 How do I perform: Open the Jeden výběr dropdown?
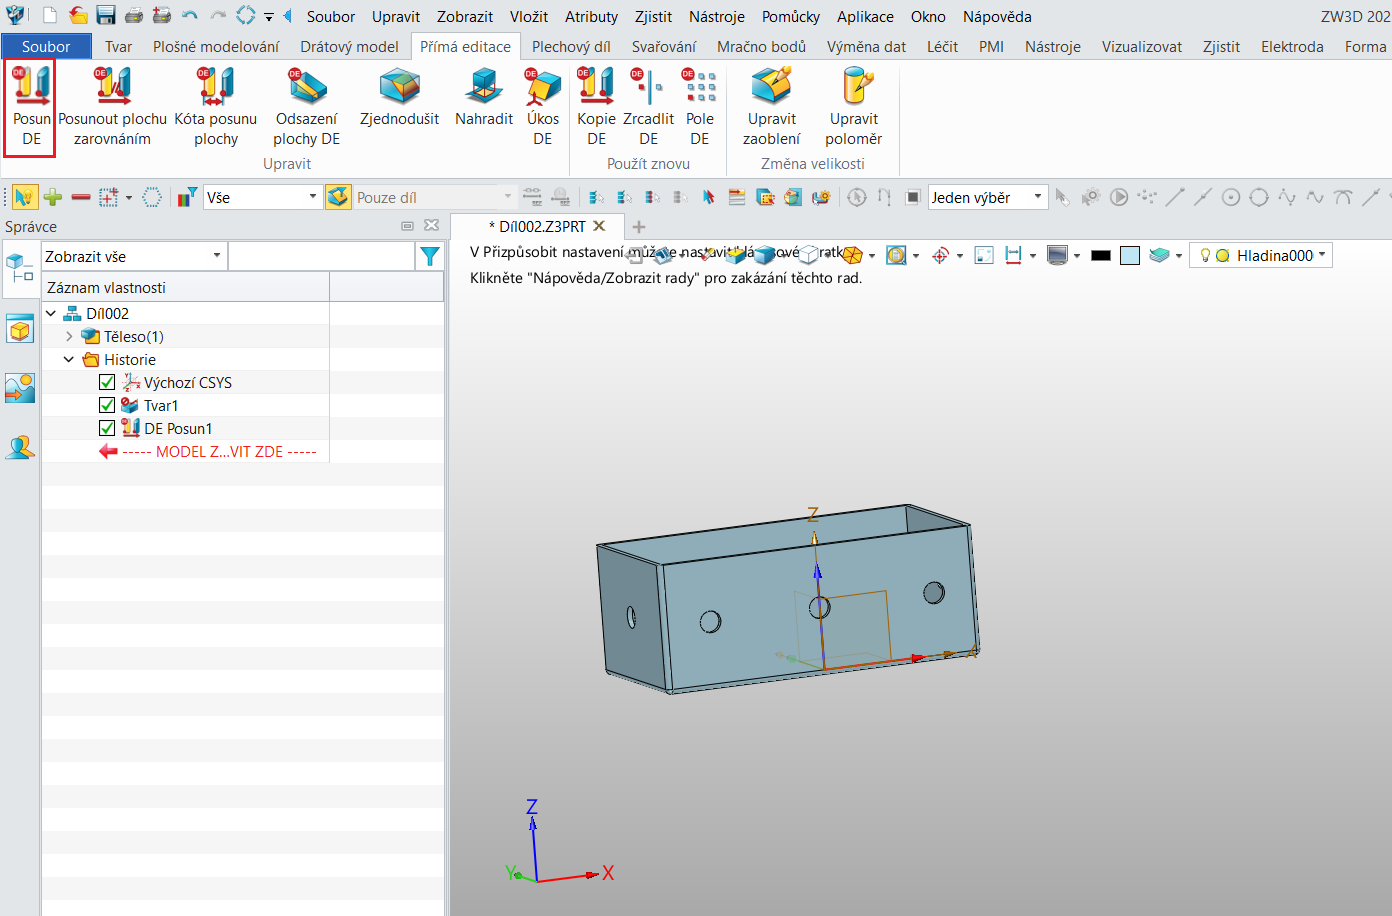tap(987, 197)
